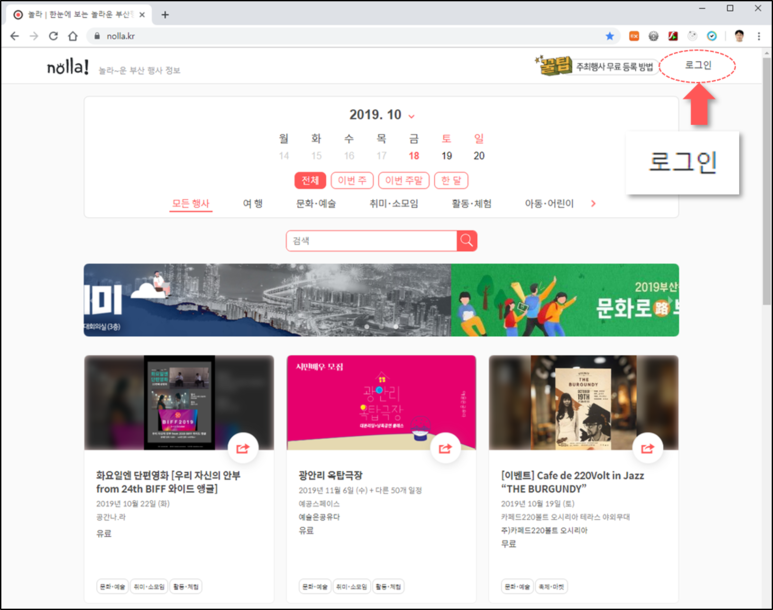Switch to 문화·예술 tab
The width and height of the screenshot is (773, 610).
click(316, 204)
